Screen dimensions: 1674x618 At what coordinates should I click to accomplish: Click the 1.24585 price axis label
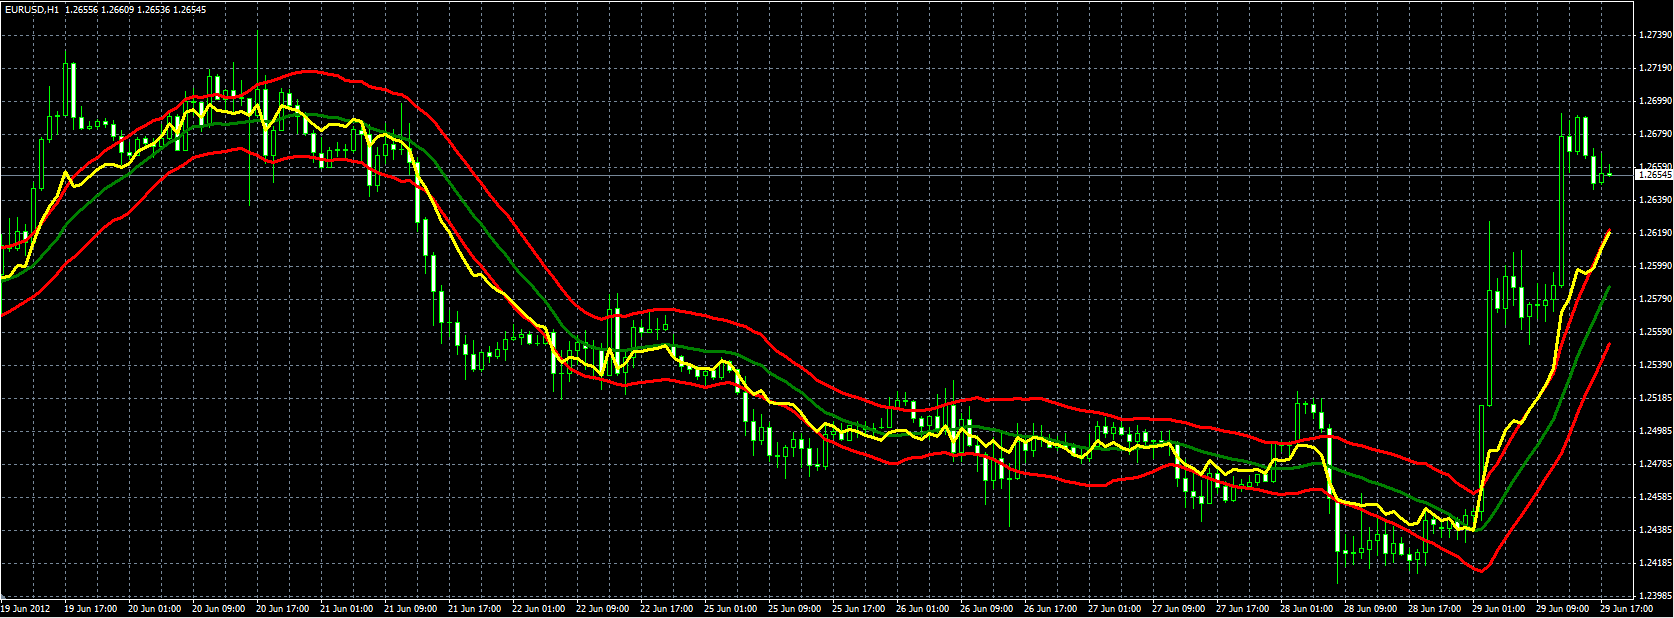coord(1656,497)
